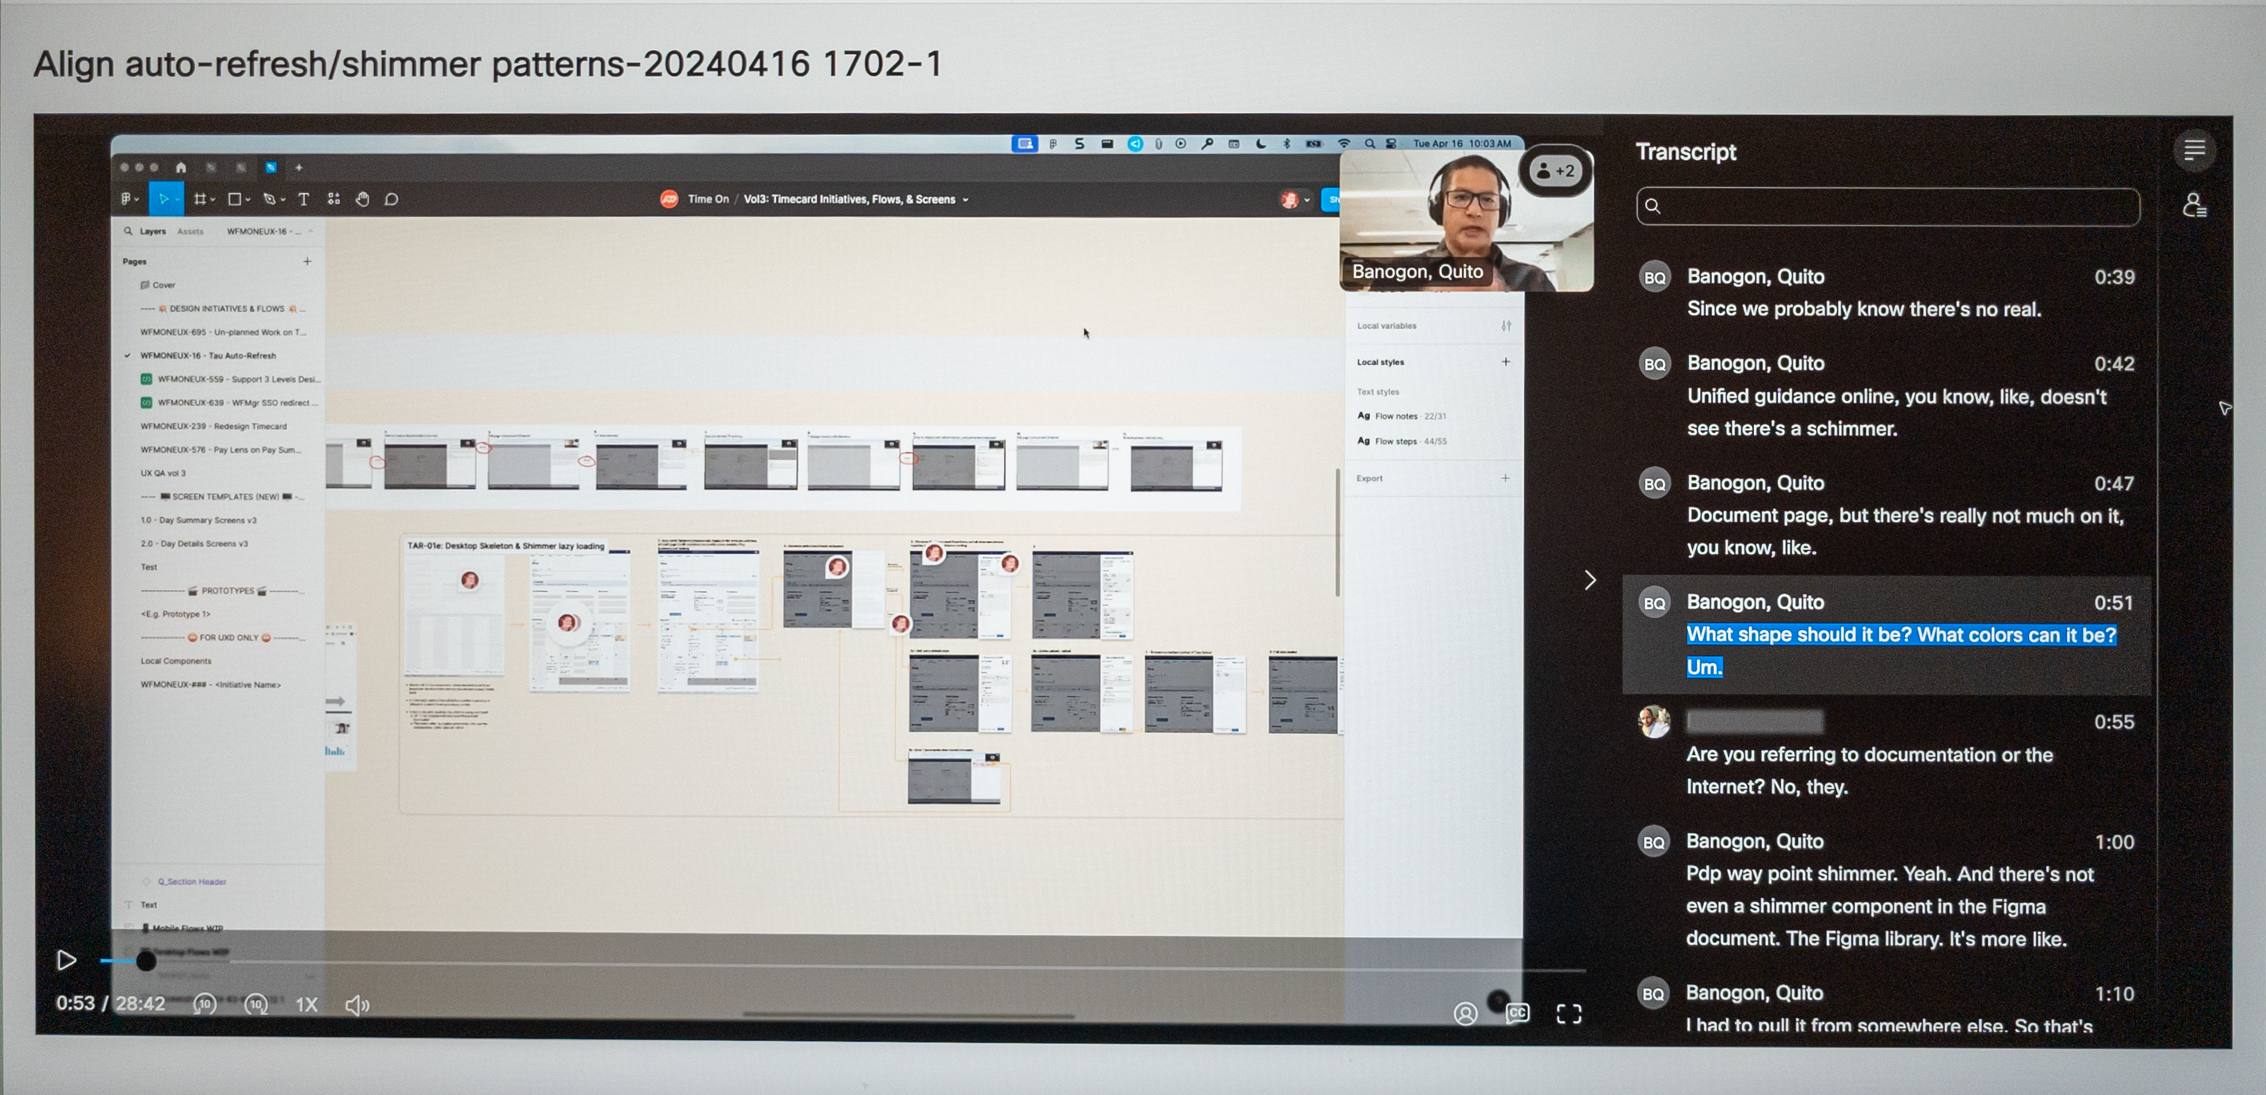
Task: Toggle closed captions CC
Action: (1517, 1013)
